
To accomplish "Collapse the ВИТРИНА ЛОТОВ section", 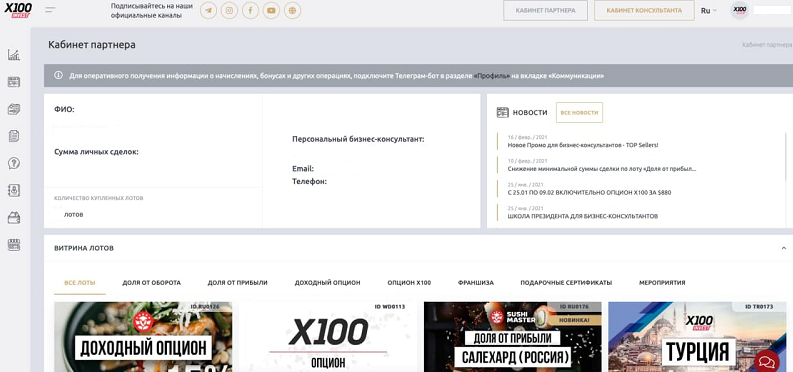I will (x=783, y=248).
